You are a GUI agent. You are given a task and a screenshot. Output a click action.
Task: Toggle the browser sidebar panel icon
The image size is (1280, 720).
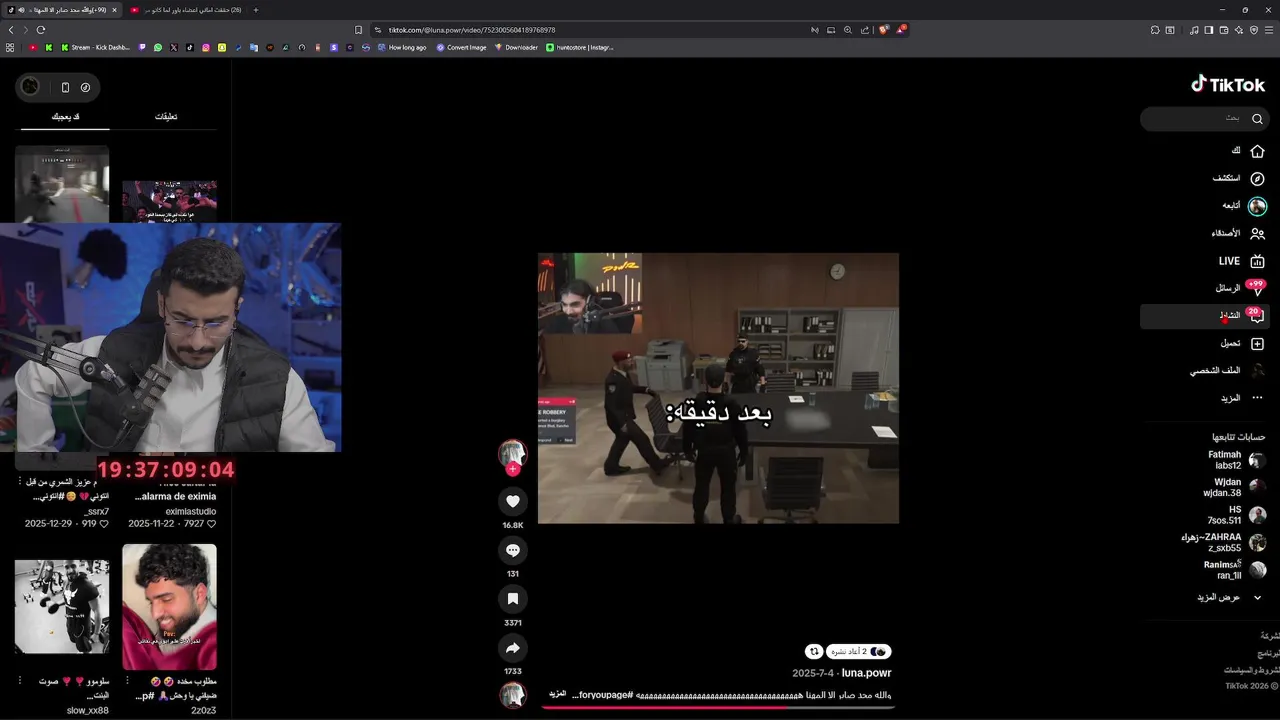[x=1208, y=30]
